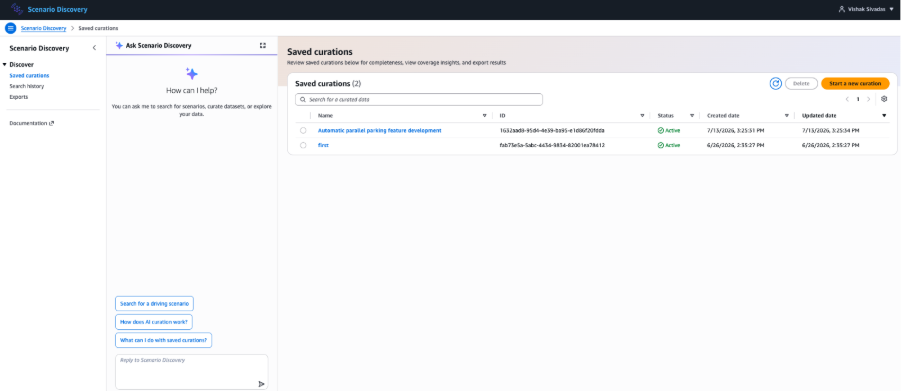Sort by the Updated date column arrow
This screenshot has height=391, width=901.
tap(884, 116)
